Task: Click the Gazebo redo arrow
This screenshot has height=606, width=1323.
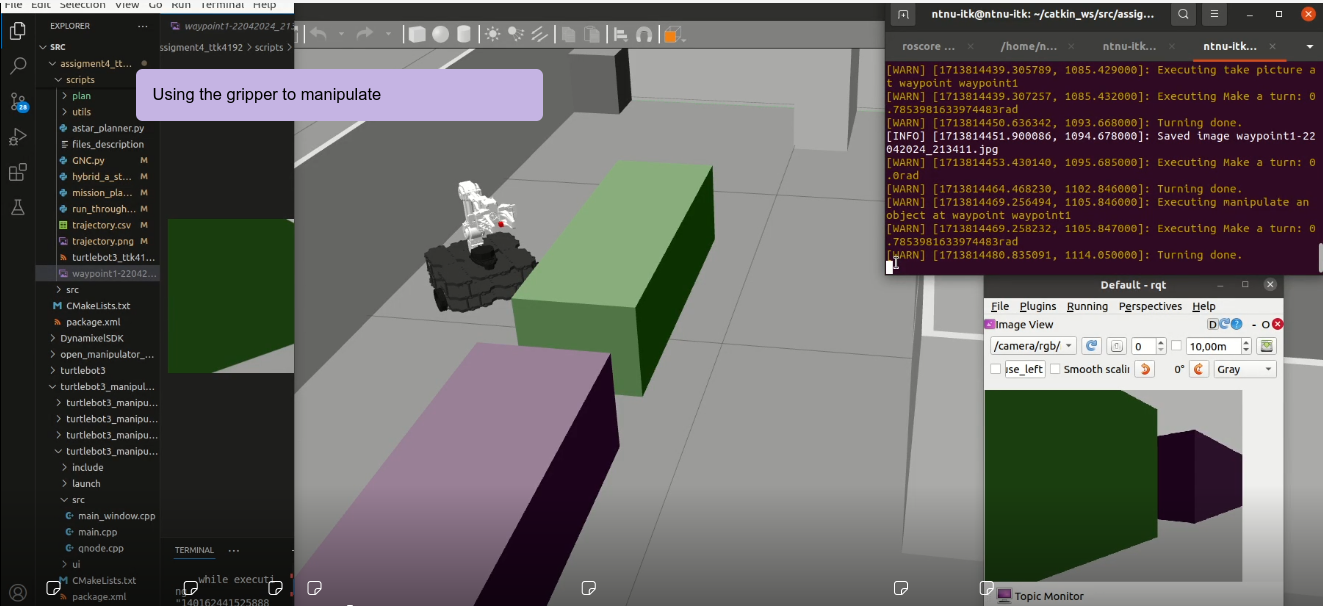Action: 364,34
